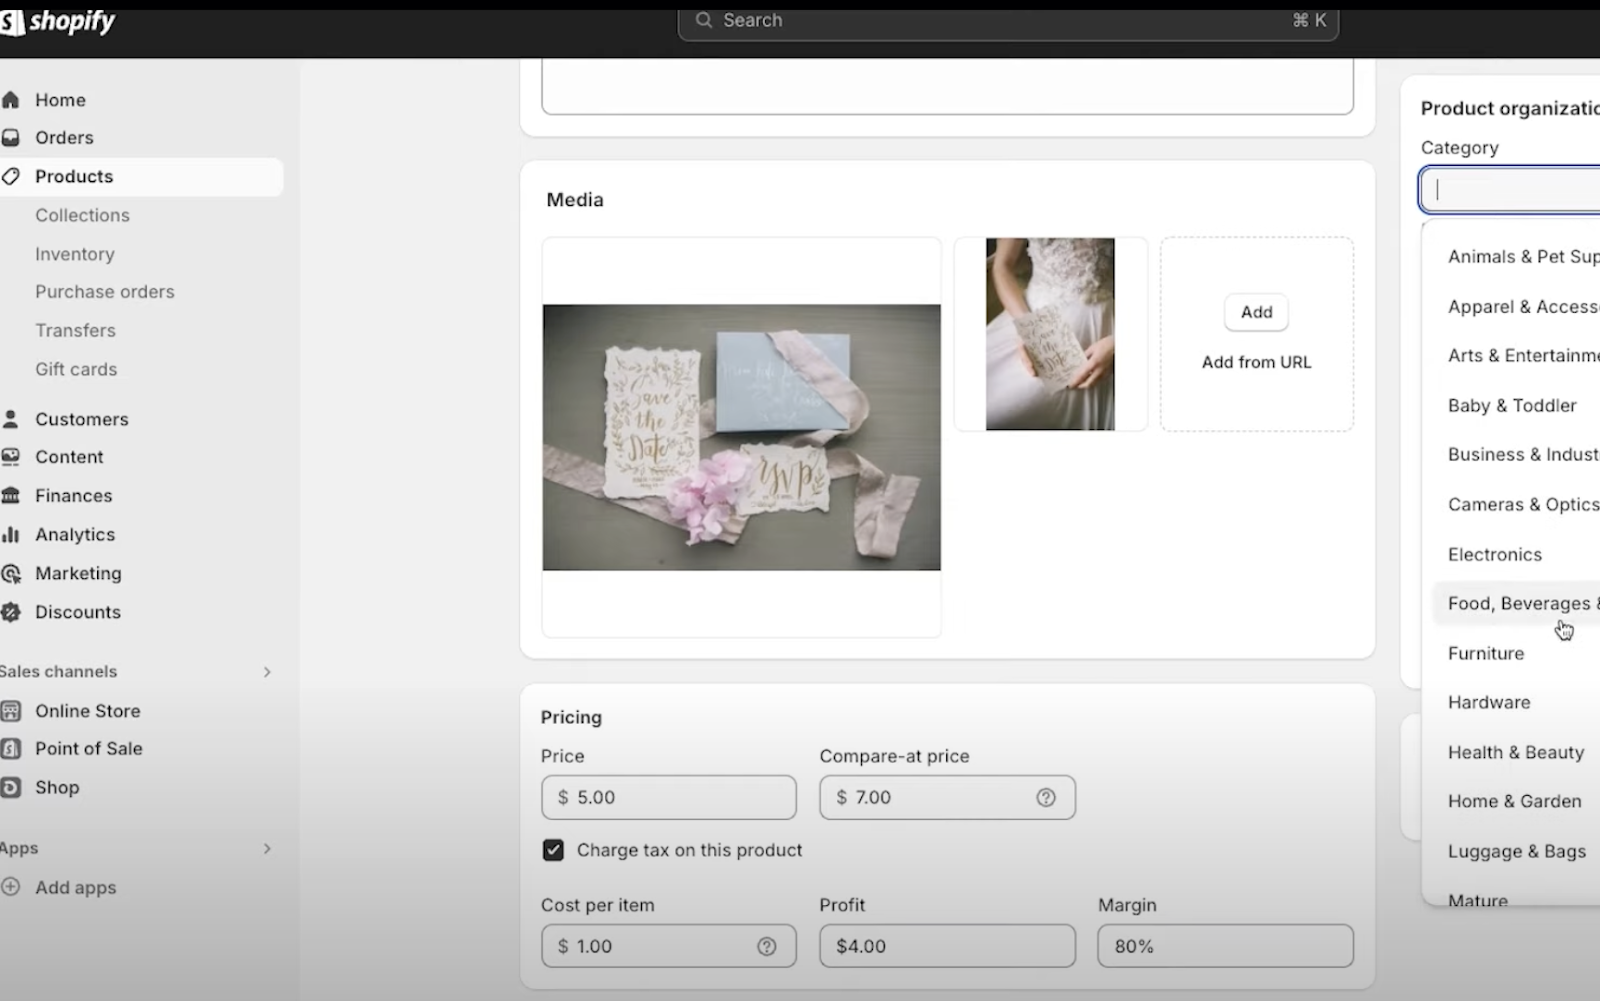Screen dimensions: 1600x1001
Task: Click the Marketing megaphone icon
Action: pos(11,573)
